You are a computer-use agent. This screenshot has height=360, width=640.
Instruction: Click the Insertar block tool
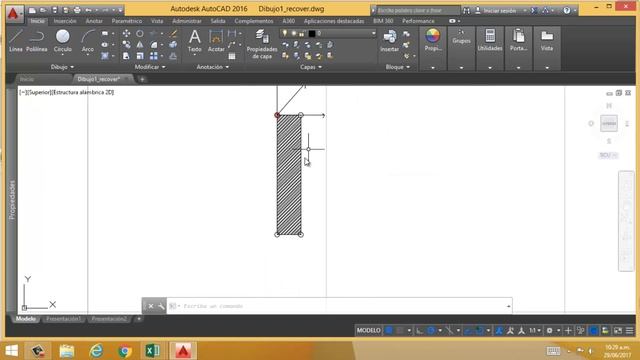(389, 41)
